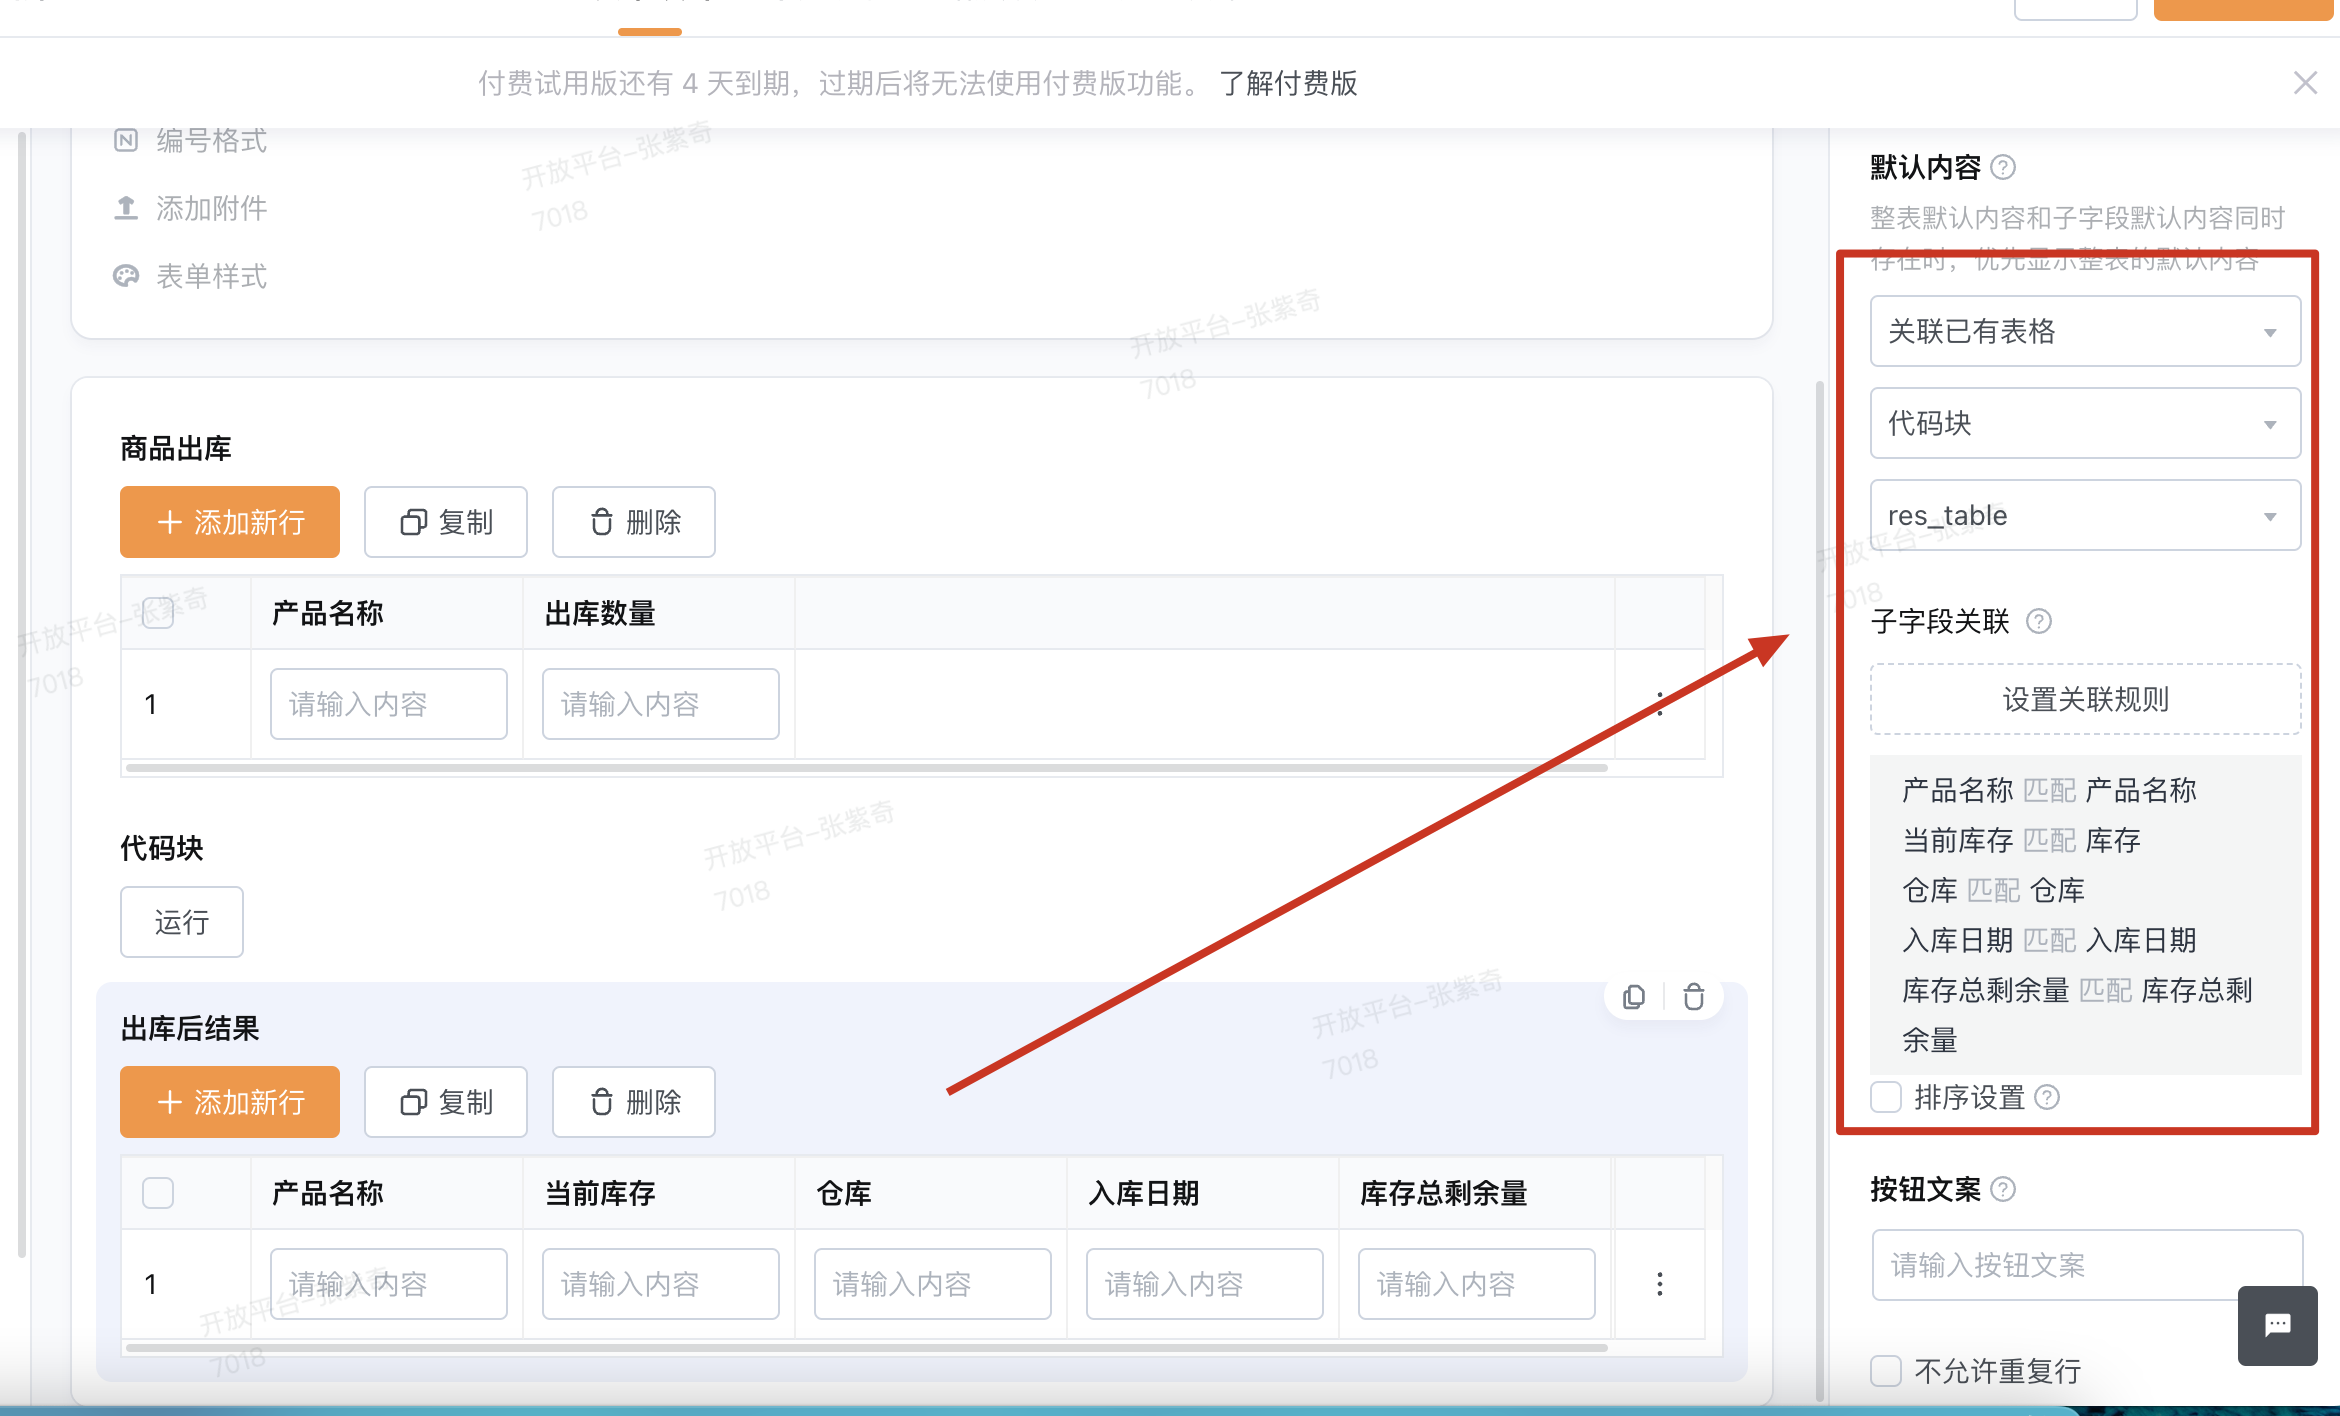Click help icon next to 子字段关联
The image size is (2340, 1416).
pyautogui.click(x=2039, y=621)
